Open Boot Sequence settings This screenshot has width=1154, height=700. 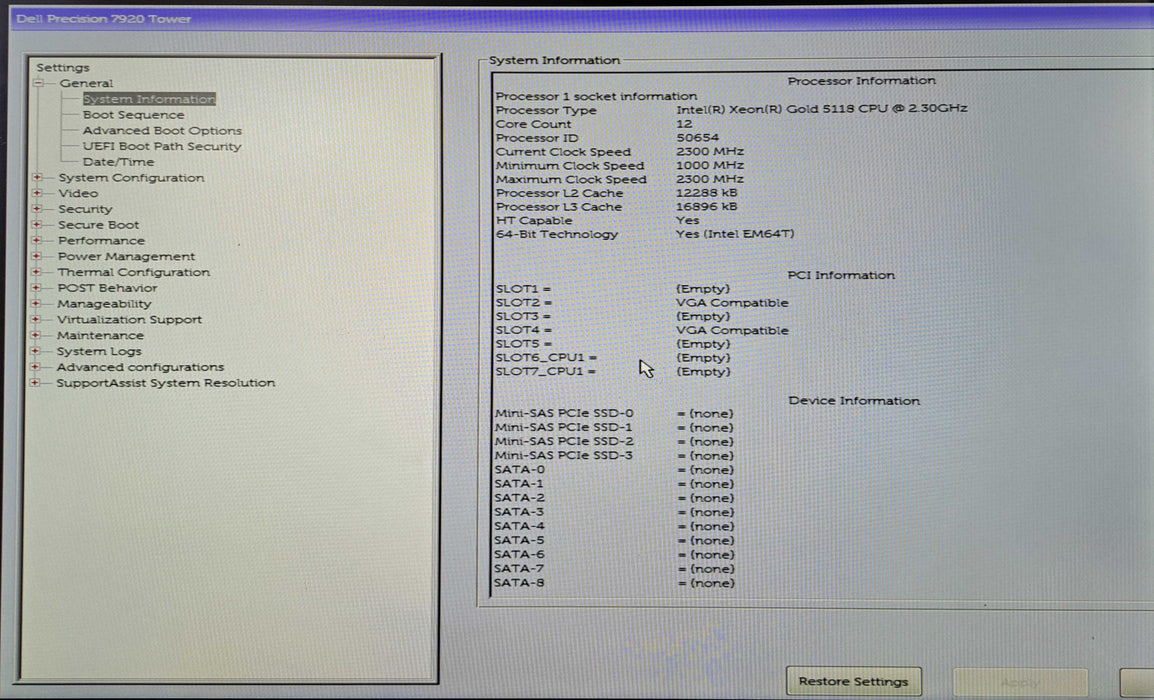pyautogui.click(x=133, y=115)
